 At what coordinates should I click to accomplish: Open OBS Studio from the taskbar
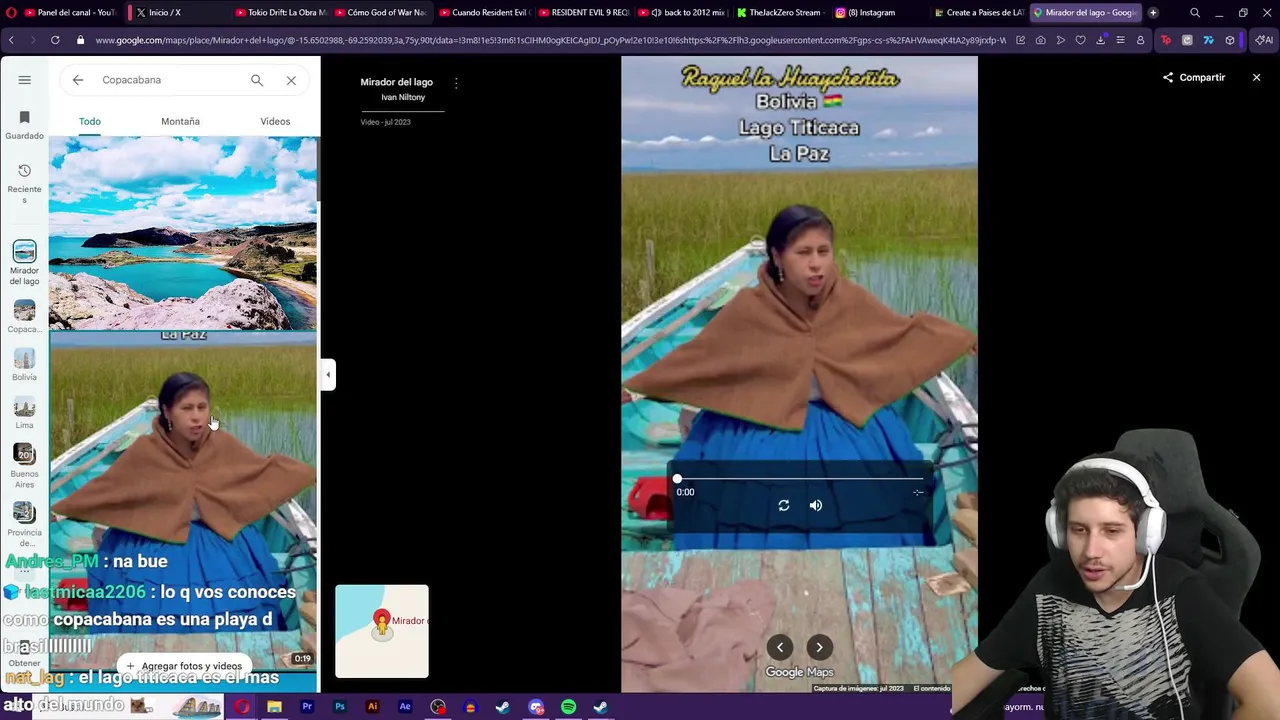pyautogui.click(x=438, y=707)
